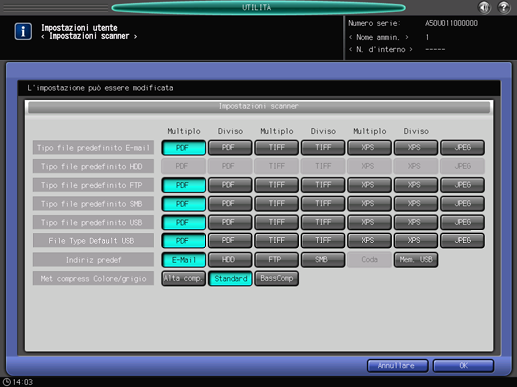This screenshot has width=517, height=387.
Task: Select Multiplo XPS for E-mail file type
Action: tap(369, 148)
